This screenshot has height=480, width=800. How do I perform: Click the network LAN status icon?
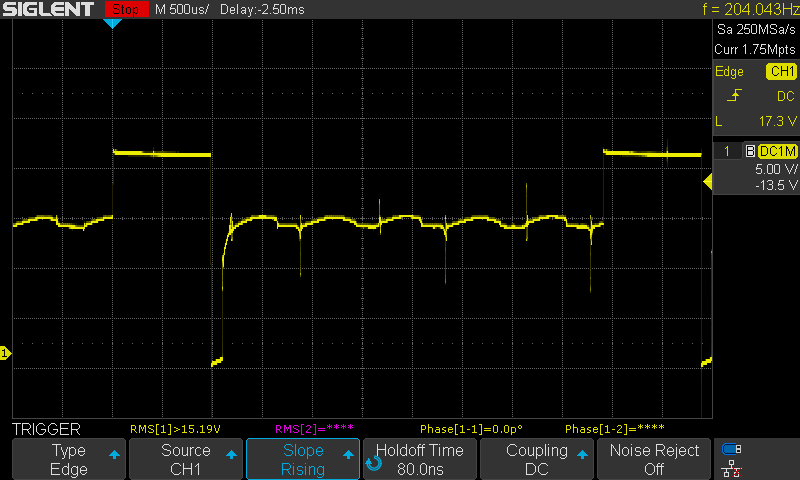(732, 469)
